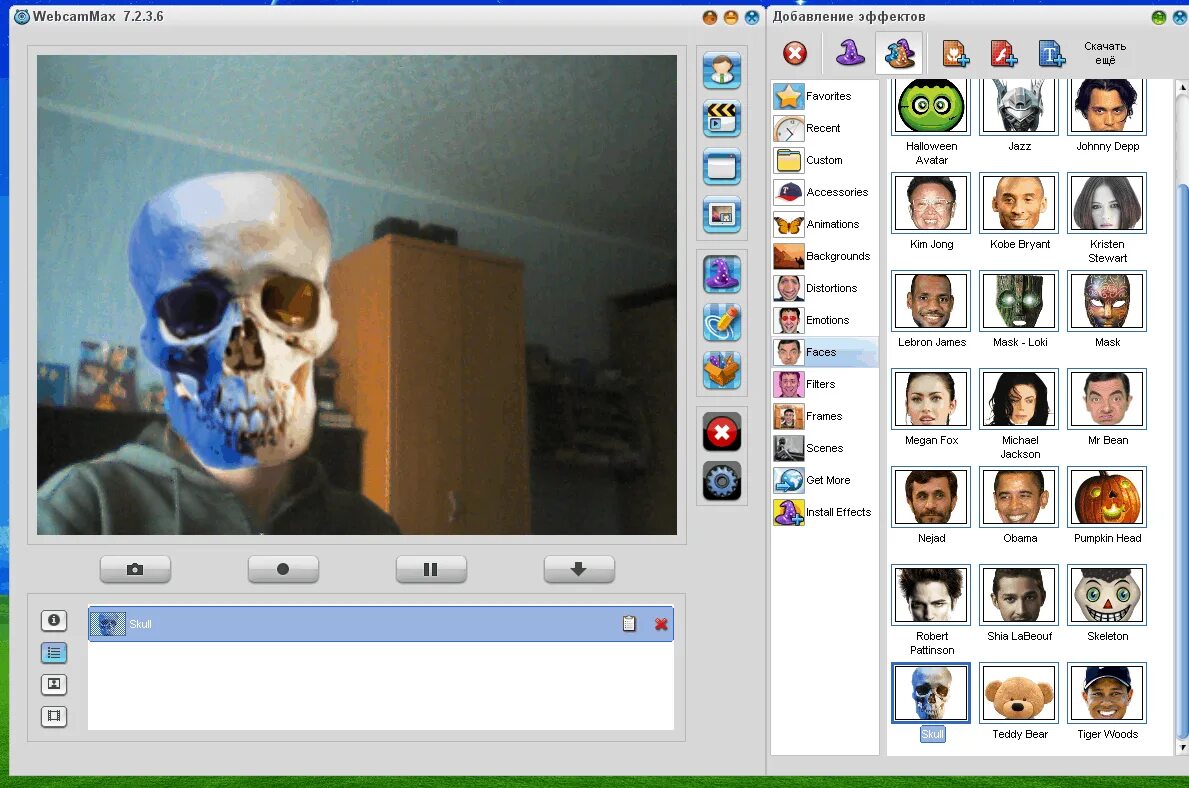Apply the Kobe Bryant face
This screenshot has height=788, width=1189.
1019,203
